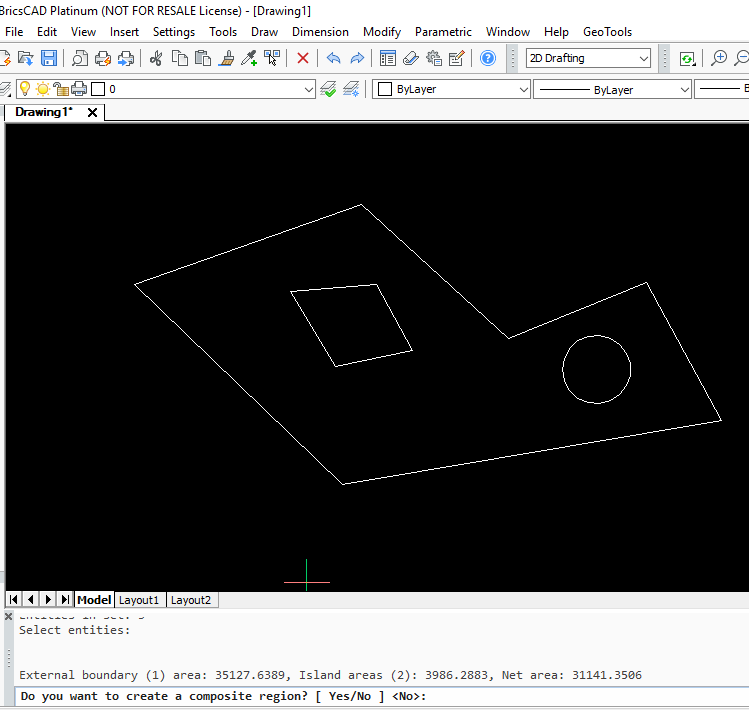
Task: Click the command line input field
Action: click(580, 696)
